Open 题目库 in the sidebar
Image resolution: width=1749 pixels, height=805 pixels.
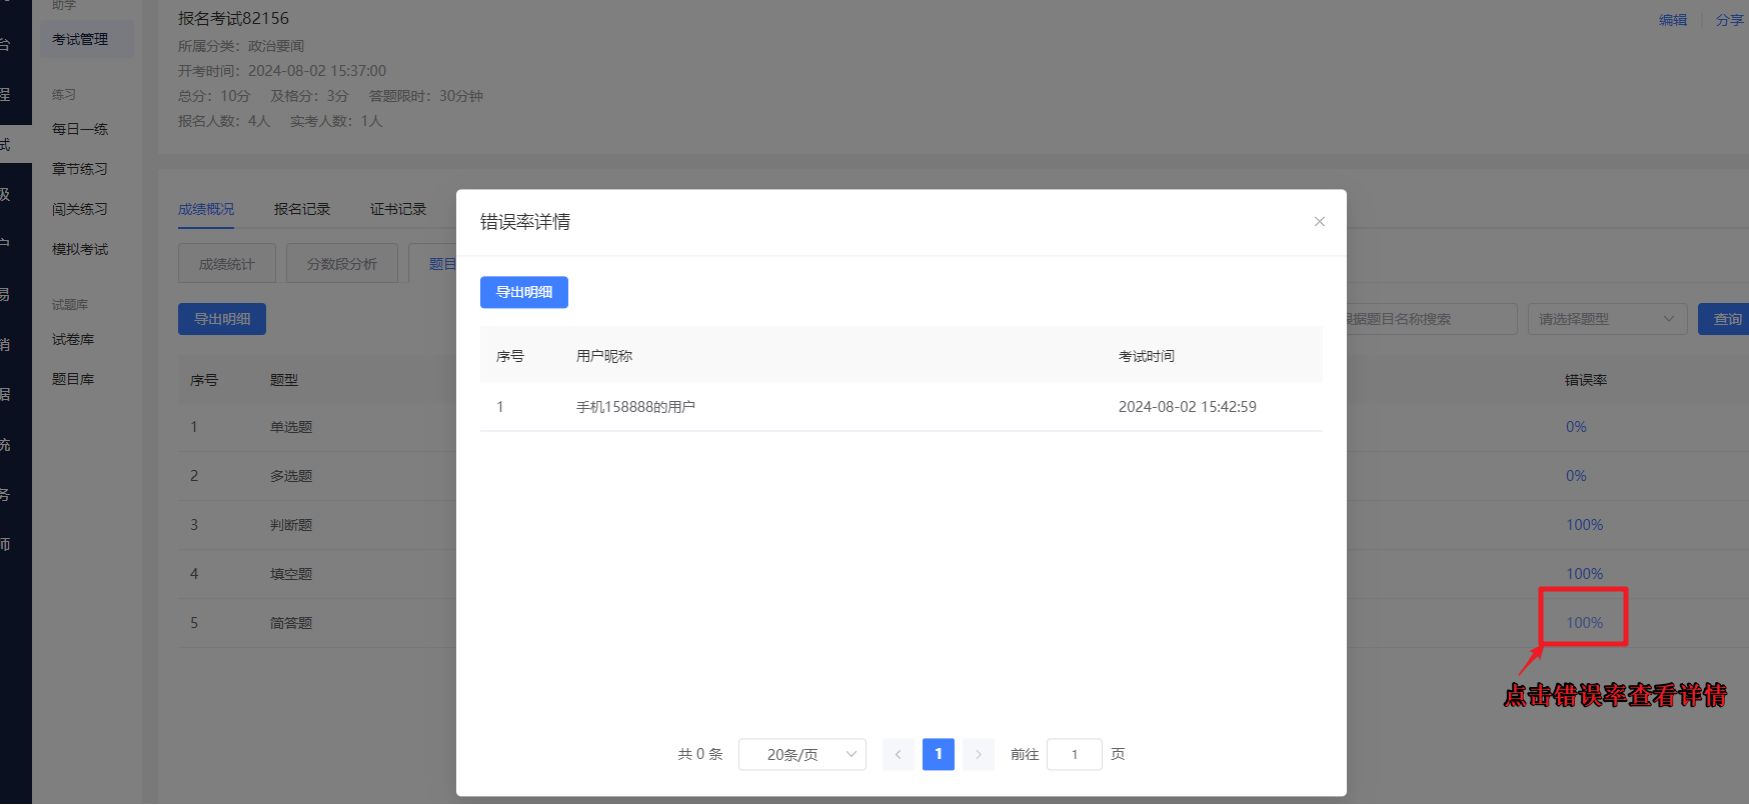73,379
